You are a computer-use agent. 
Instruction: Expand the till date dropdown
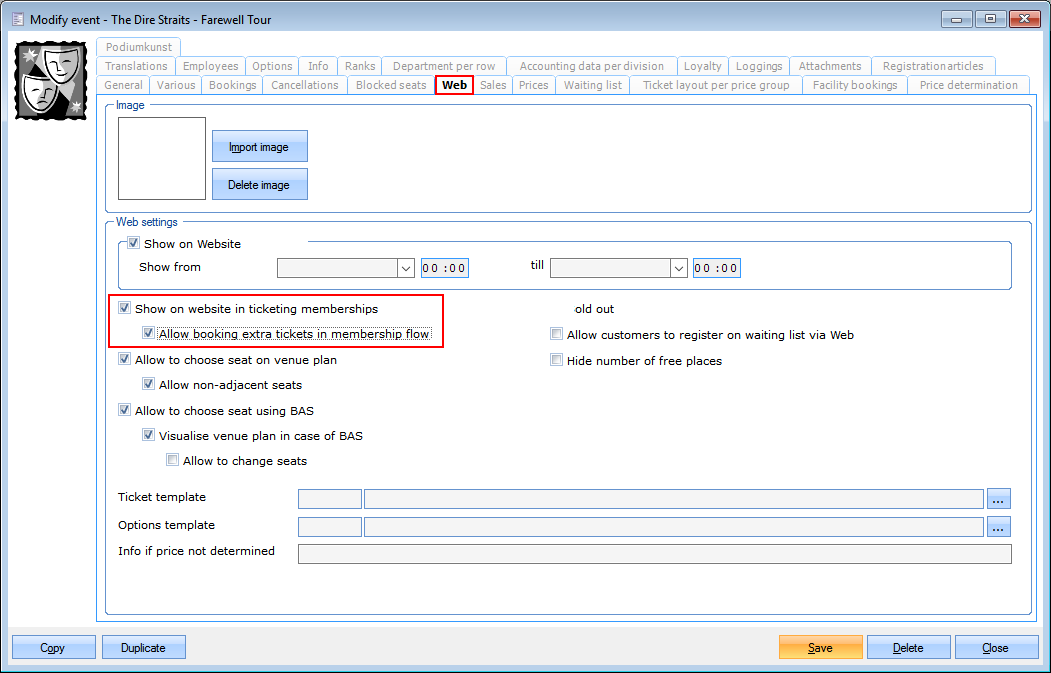pos(679,268)
